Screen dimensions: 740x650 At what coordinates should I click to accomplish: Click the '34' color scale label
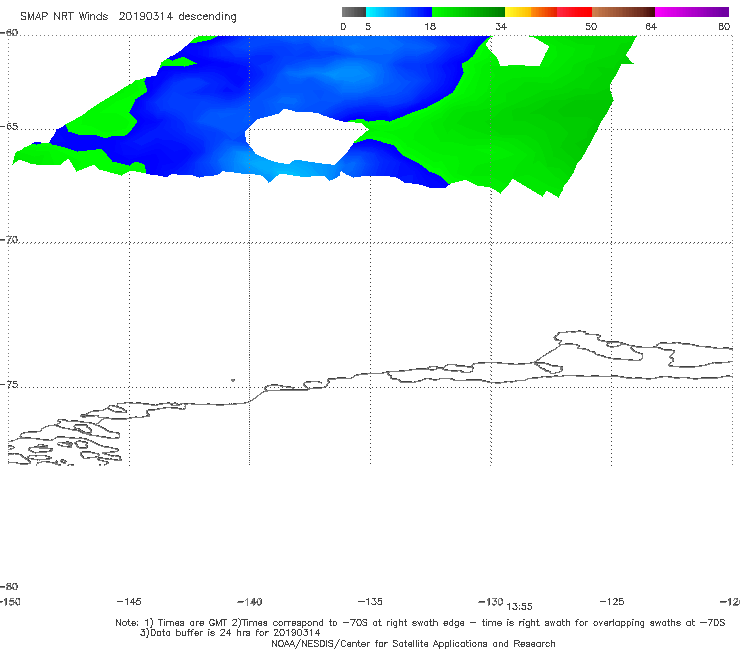pos(501,27)
